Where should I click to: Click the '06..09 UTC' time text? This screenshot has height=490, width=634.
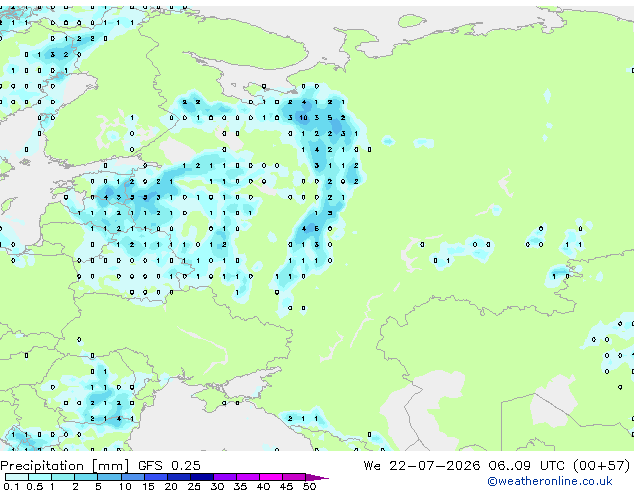[525, 466]
